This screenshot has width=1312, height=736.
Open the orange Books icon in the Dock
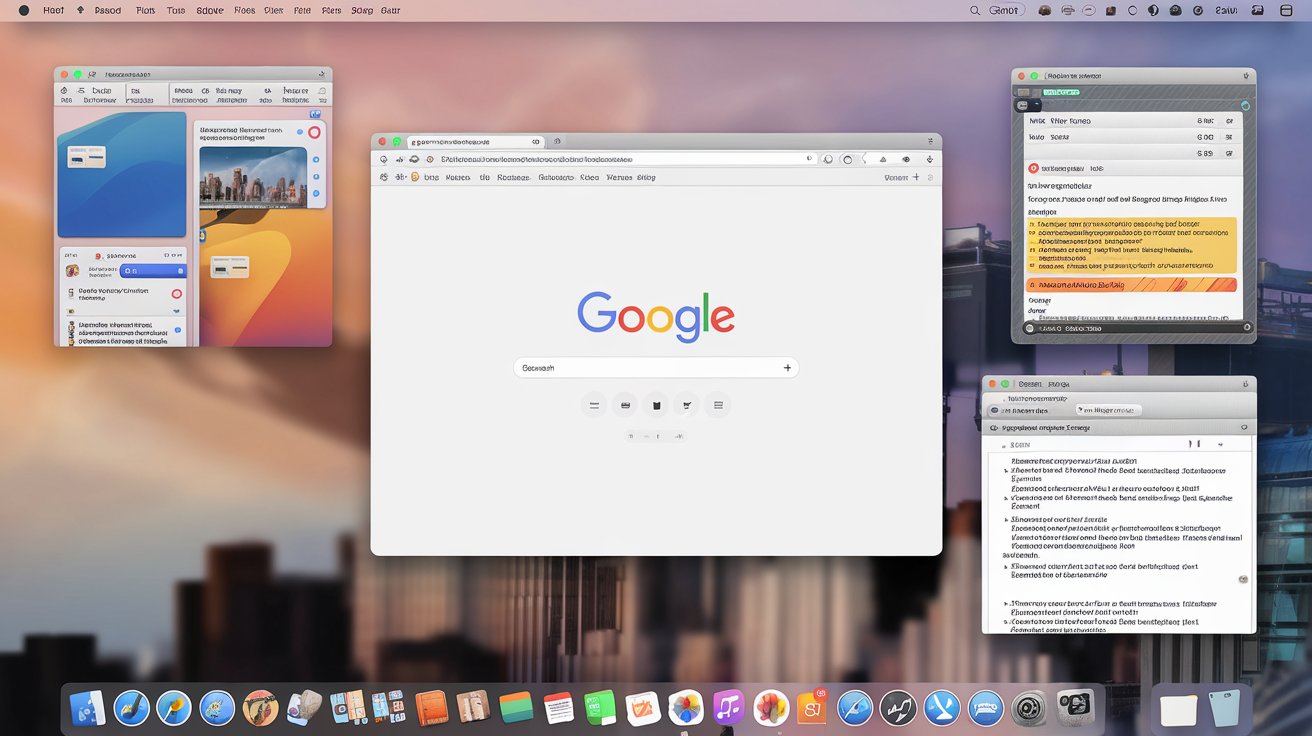[431, 708]
